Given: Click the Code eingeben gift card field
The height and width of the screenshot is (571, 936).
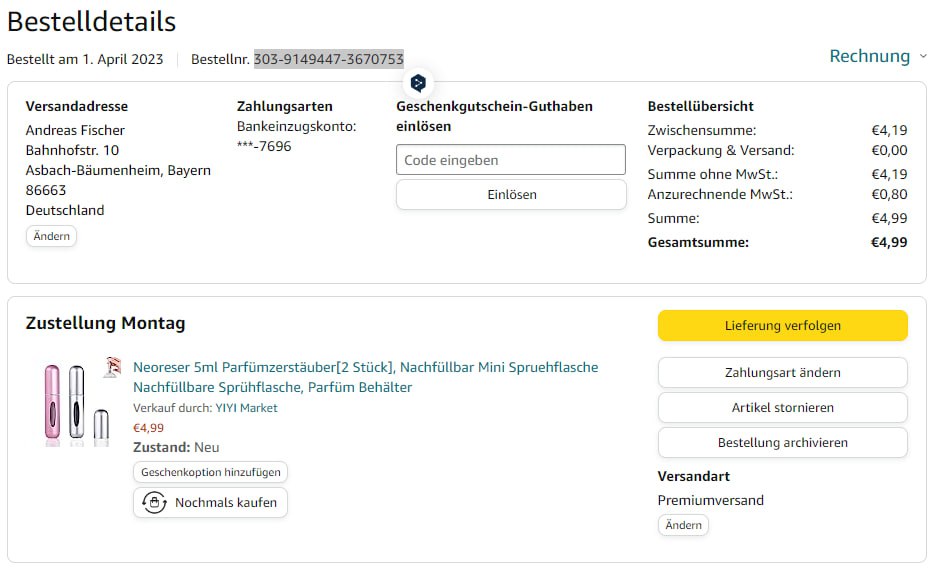Looking at the screenshot, I should (x=510, y=160).
